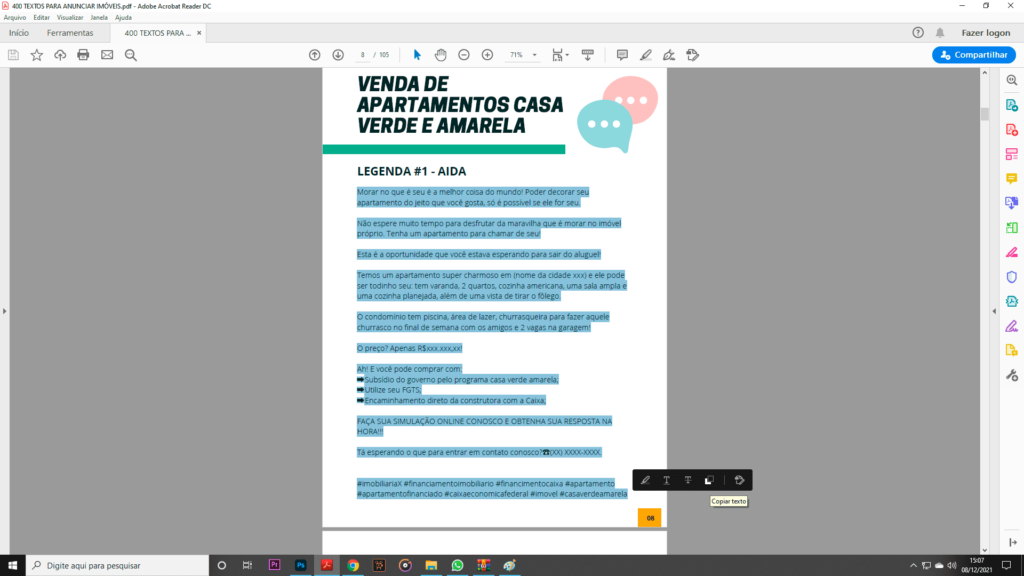Choose the arrow selection tool

tap(417, 55)
